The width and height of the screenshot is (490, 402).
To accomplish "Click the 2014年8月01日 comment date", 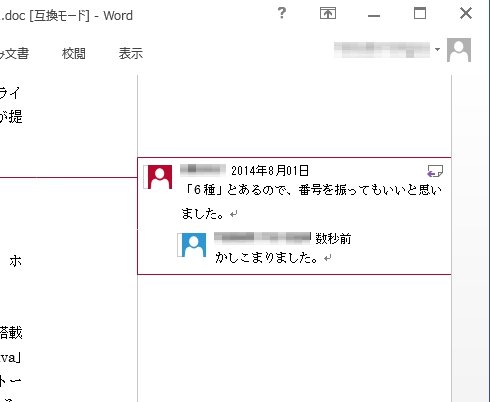I will tap(270, 171).
